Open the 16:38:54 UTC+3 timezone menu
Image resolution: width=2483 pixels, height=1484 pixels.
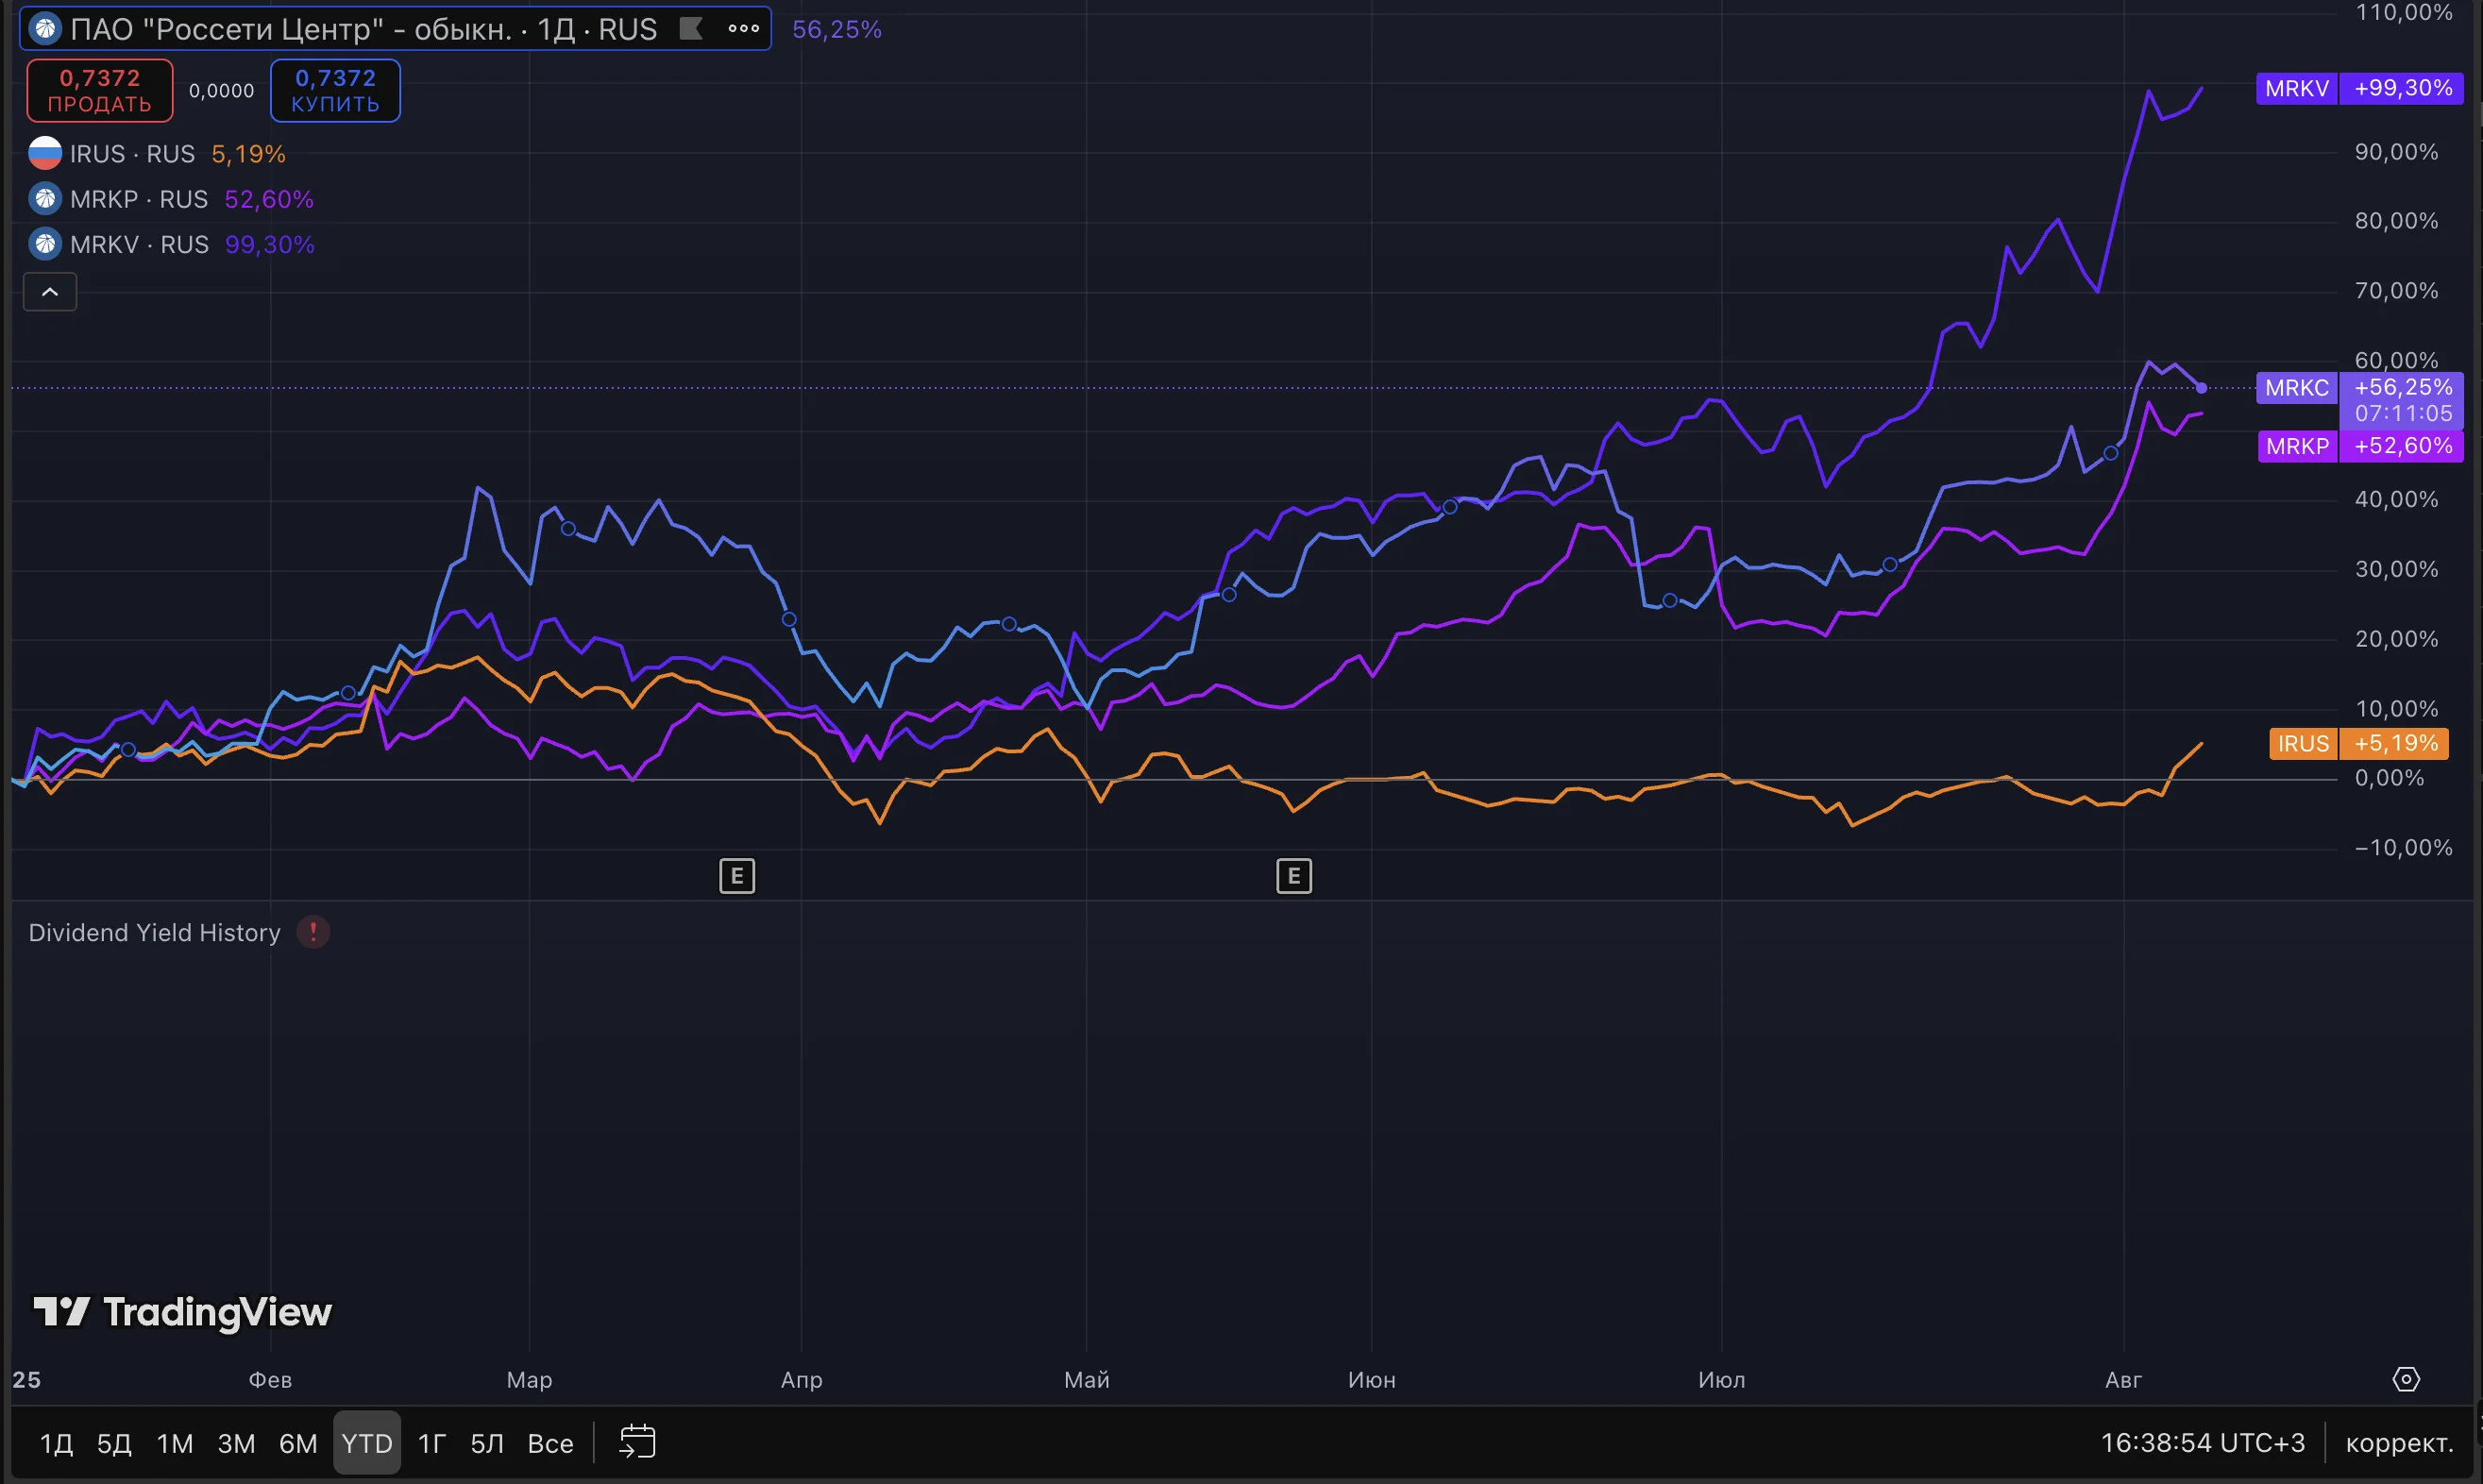(x=2202, y=1443)
